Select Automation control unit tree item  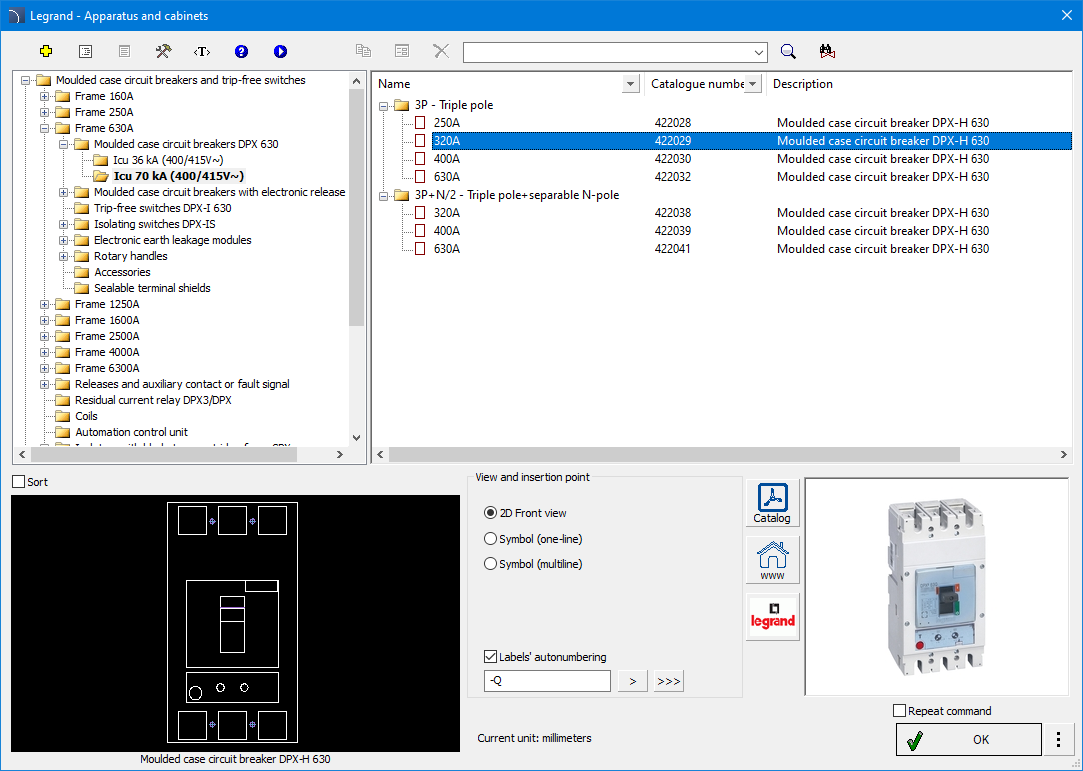click(x=131, y=432)
